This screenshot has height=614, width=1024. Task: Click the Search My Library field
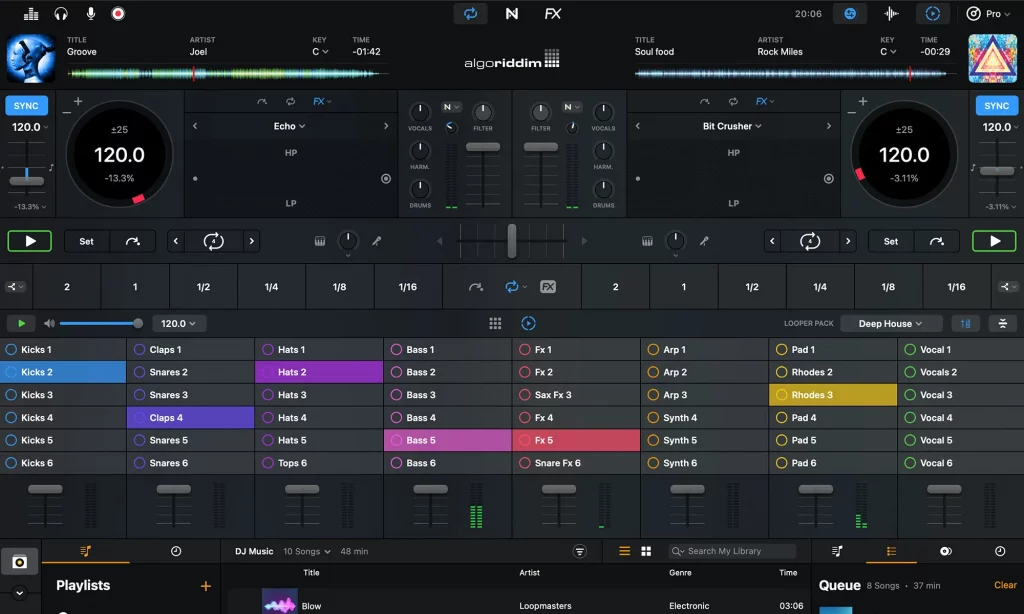[733, 551]
